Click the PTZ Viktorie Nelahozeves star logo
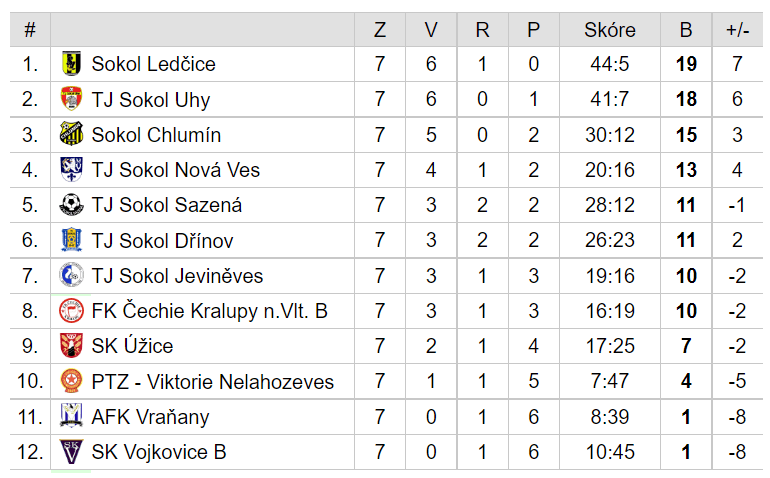This screenshot has height=478, width=770. click(71, 381)
